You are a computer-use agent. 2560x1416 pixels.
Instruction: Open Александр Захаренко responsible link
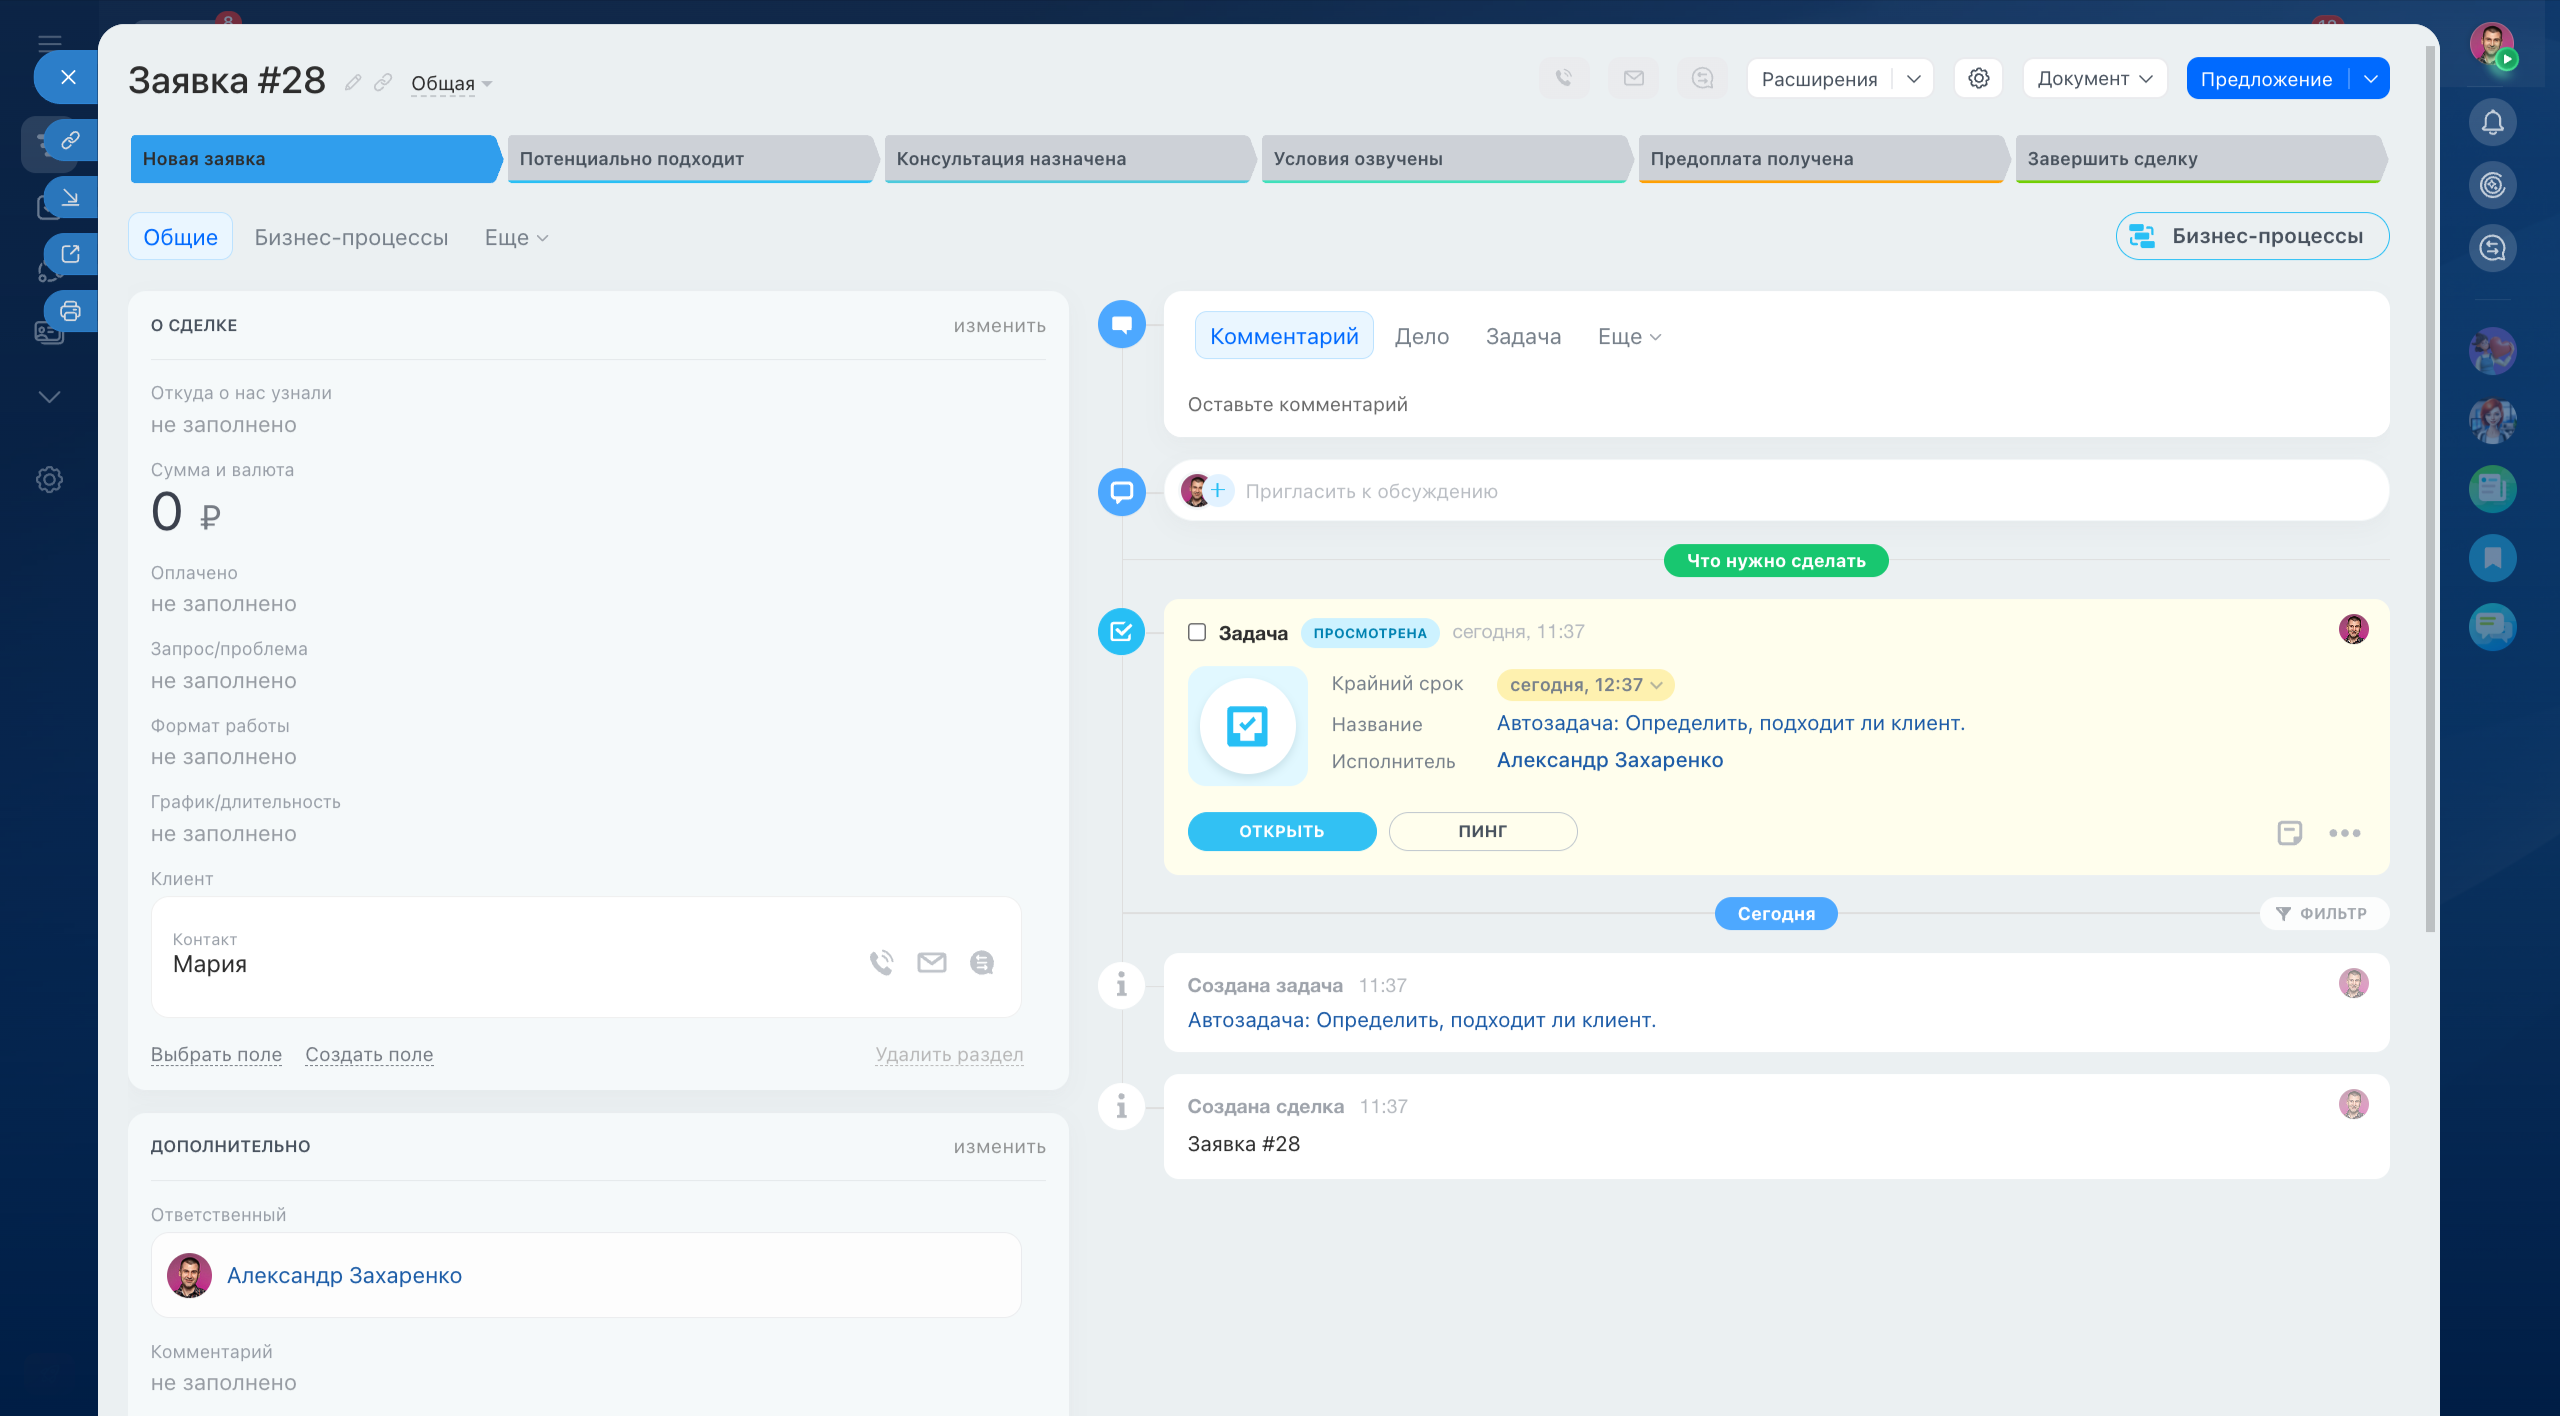pyautogui.click(x=344, y=1275)
